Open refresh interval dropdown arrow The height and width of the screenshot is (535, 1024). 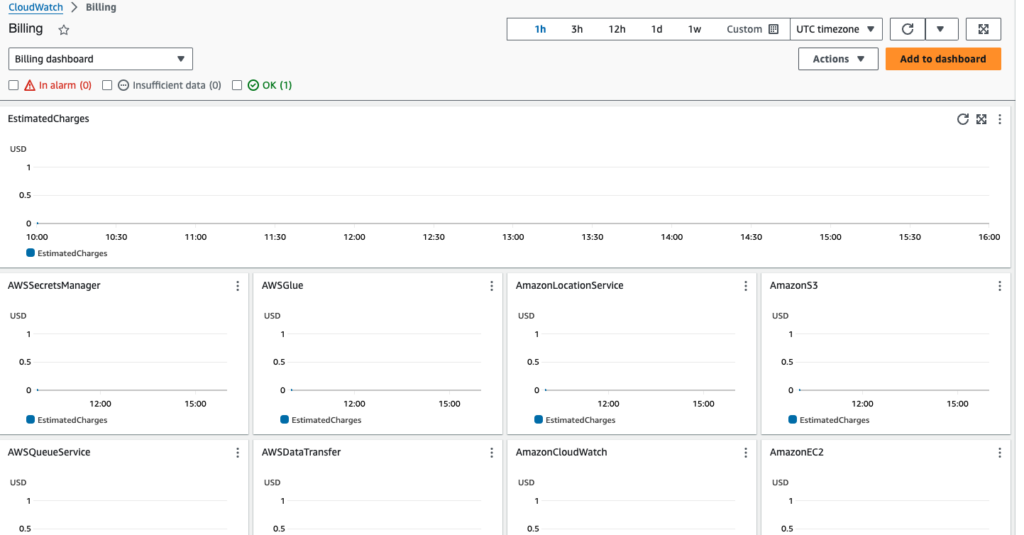click(x=940, y=29)
